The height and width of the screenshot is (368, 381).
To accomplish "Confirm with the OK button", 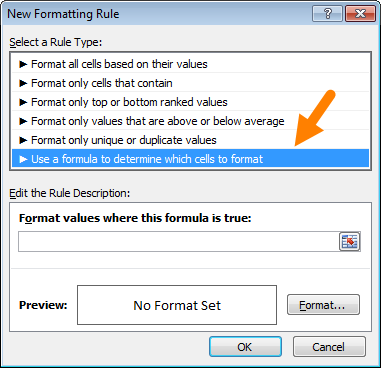I will pyautogui.click(x=245, y=347).
